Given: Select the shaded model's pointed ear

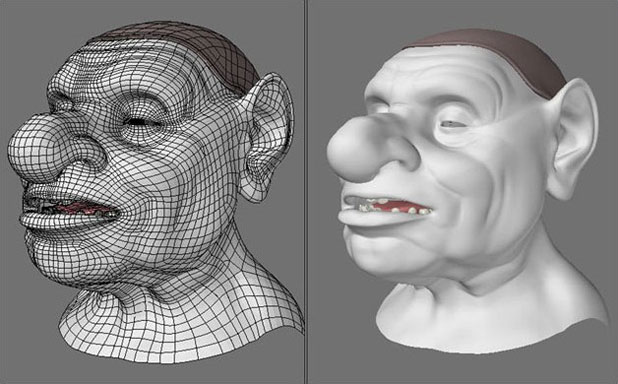Looking at the screenshot, I should [572, 138].
